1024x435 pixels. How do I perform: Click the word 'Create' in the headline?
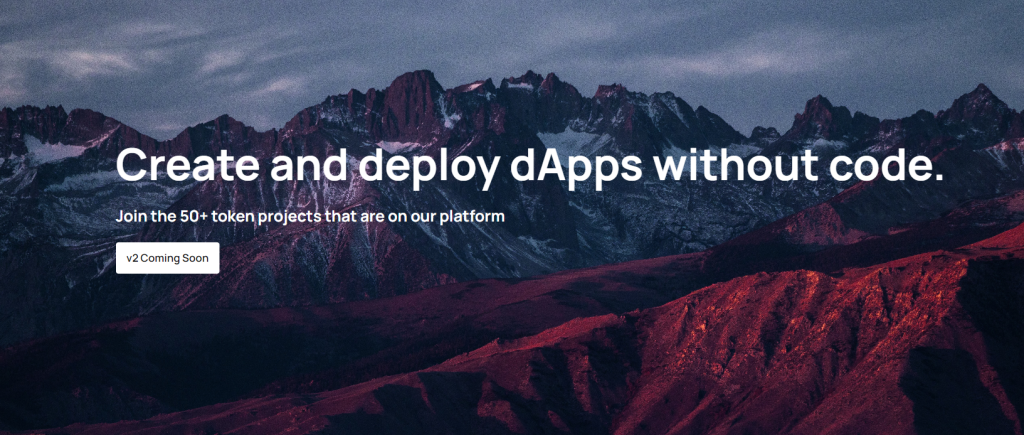coord(187,165)
